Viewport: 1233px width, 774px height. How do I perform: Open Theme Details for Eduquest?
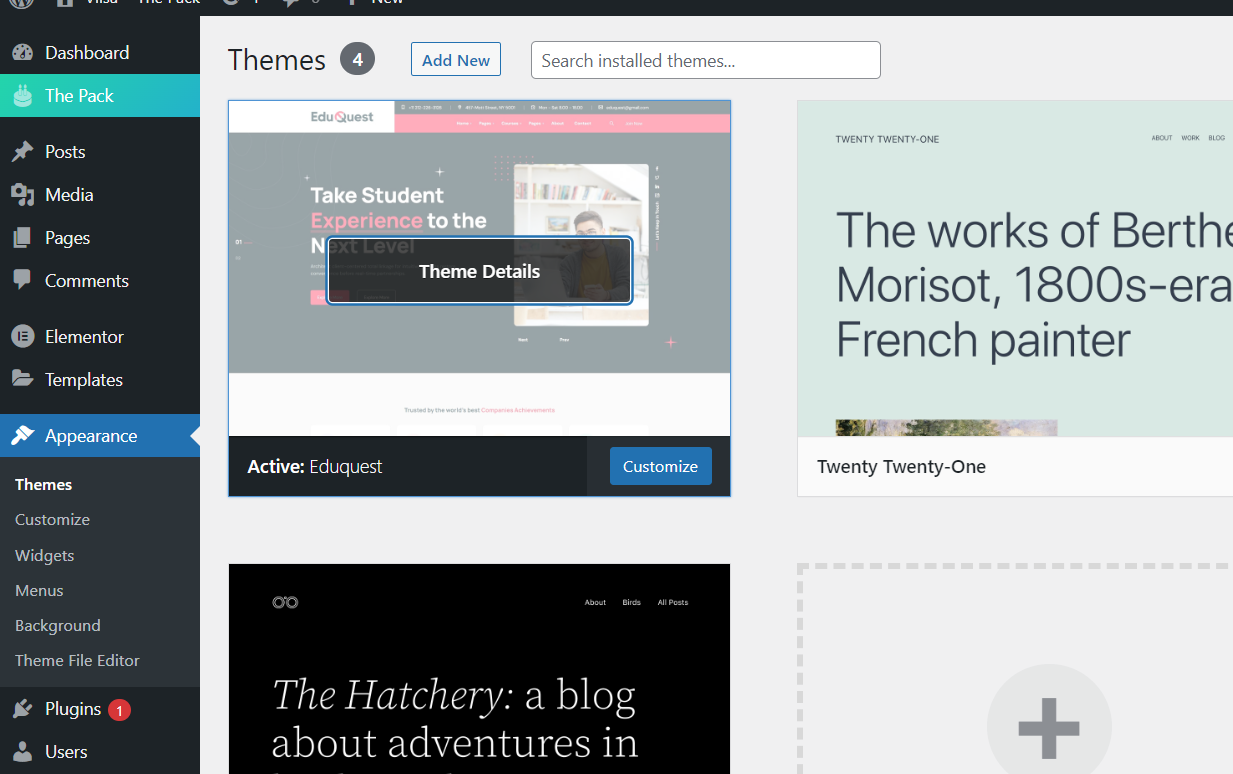(x=479, y=271)
